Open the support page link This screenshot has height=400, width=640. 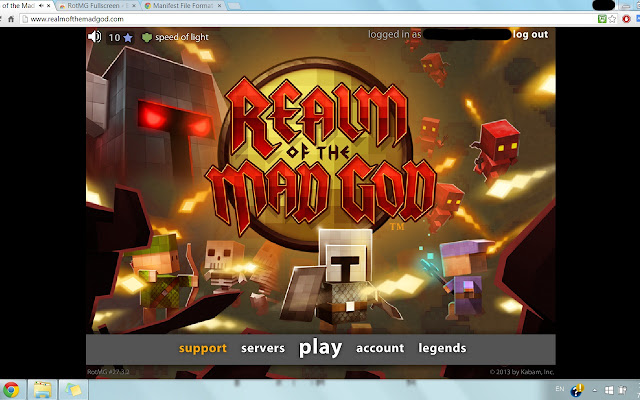coord(203,348)
